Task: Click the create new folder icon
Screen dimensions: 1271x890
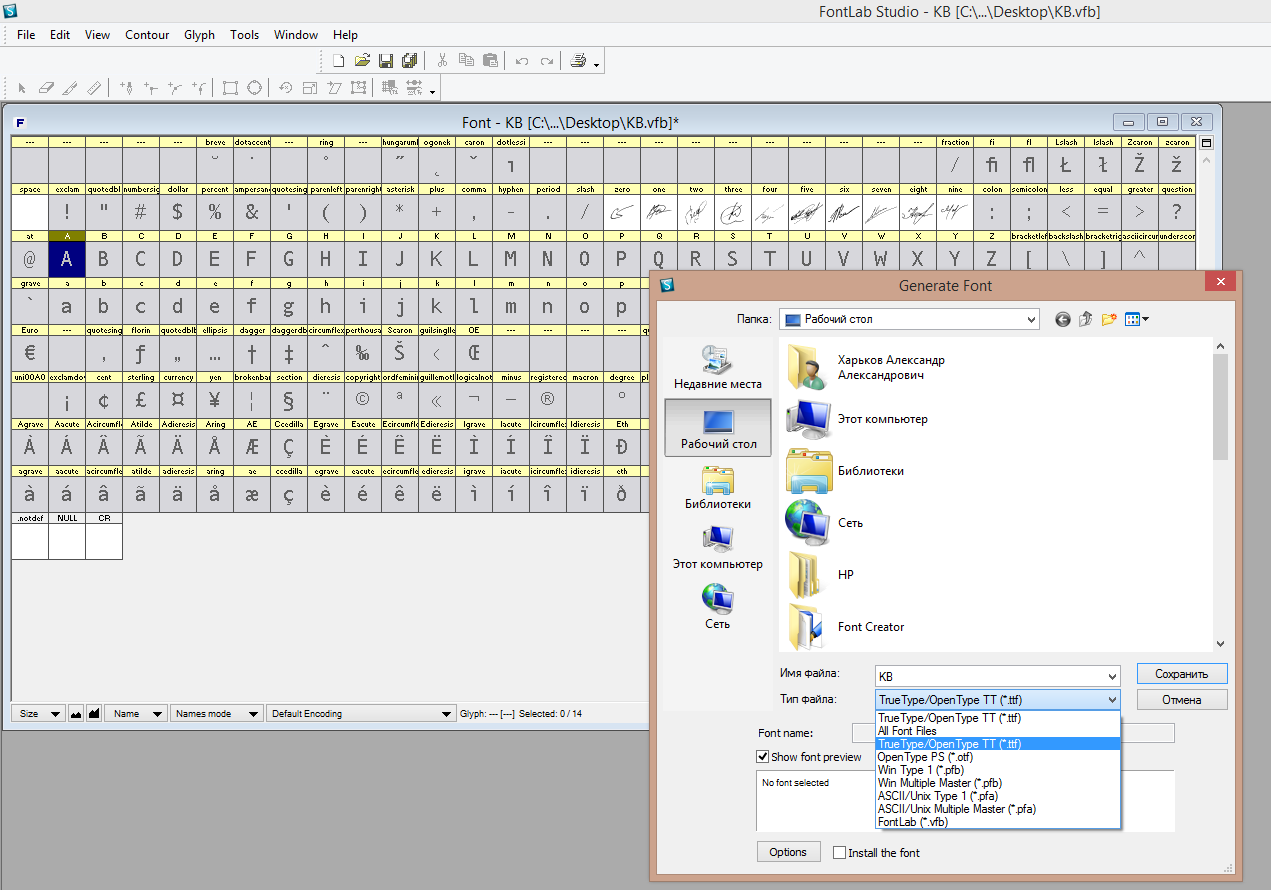Action: (1108, 319)
